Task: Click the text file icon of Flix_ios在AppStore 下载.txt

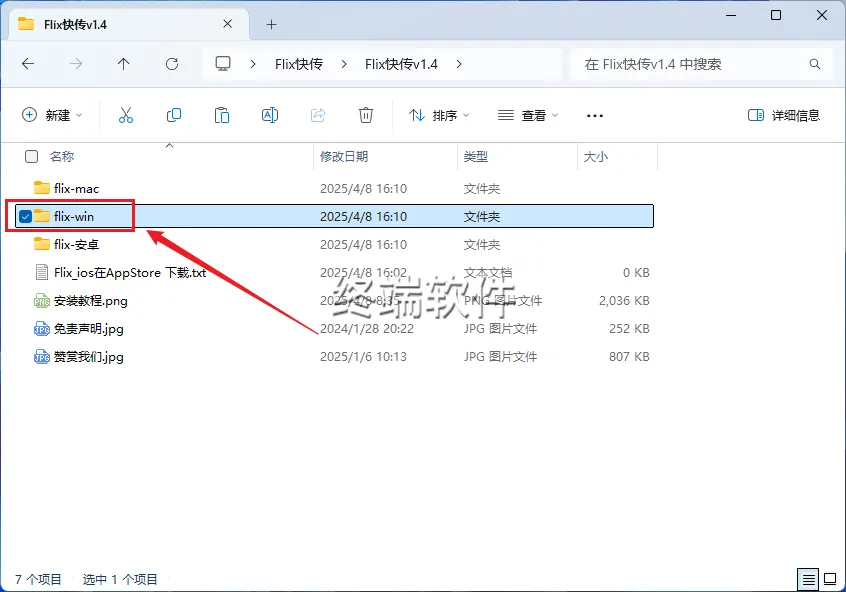Action: pyautogui.click(x=42, y=272)
